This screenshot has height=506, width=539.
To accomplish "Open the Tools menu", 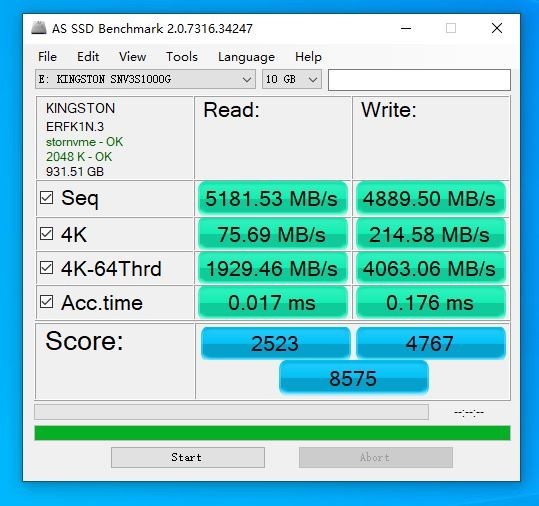I will click(182, 57).
